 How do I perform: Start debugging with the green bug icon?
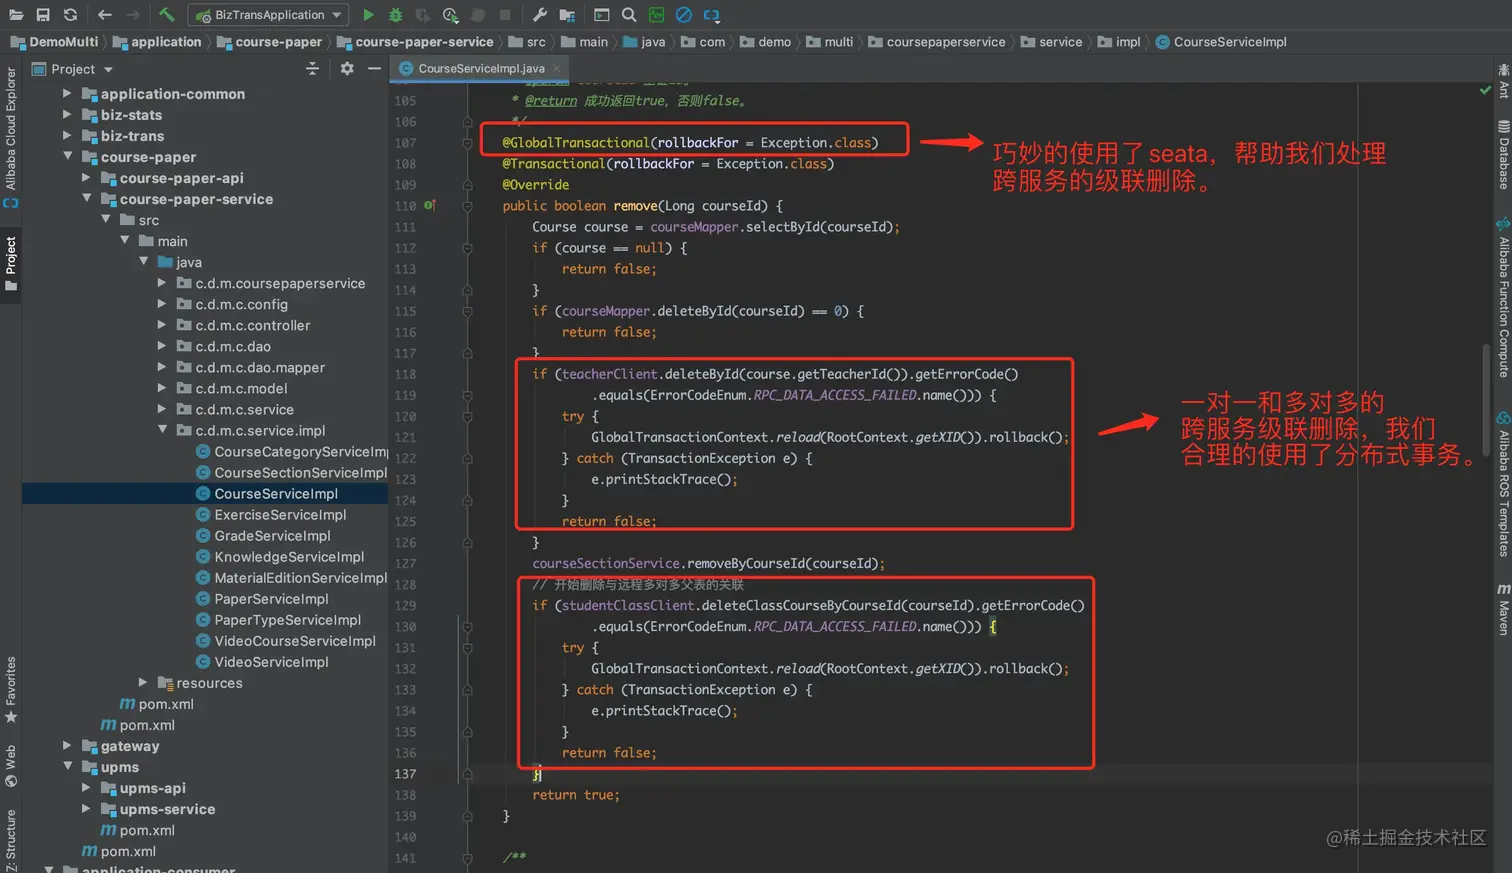[395, 15]
